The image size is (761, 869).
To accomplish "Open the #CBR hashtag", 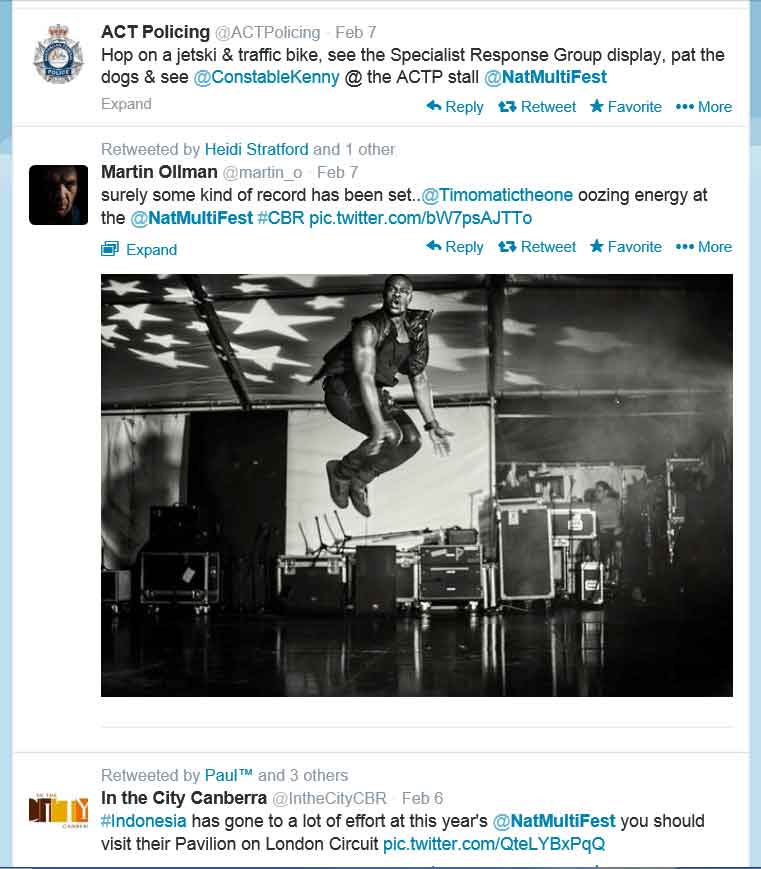I will tap(280, 218).
